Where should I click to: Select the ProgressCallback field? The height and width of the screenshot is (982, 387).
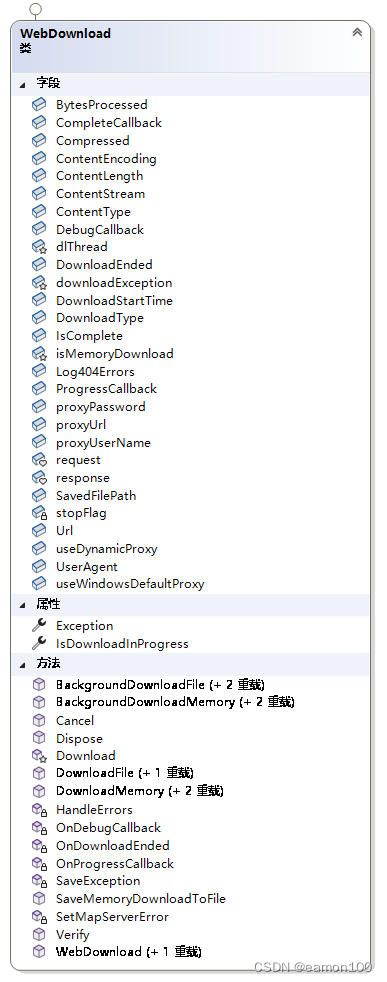tap(106, 388)
